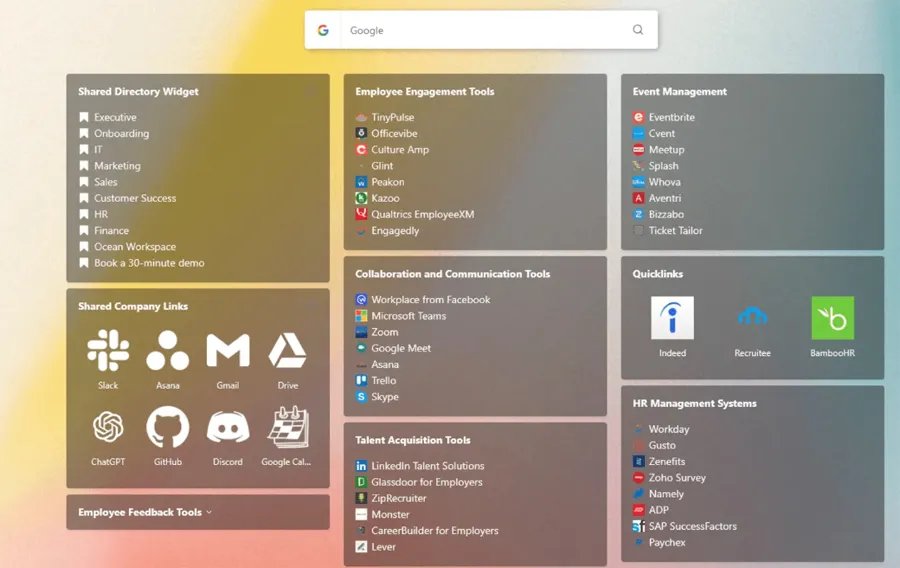Open the Google Drive icon
The height and width of the screenshot is (568, 900).
click(288, 351)
